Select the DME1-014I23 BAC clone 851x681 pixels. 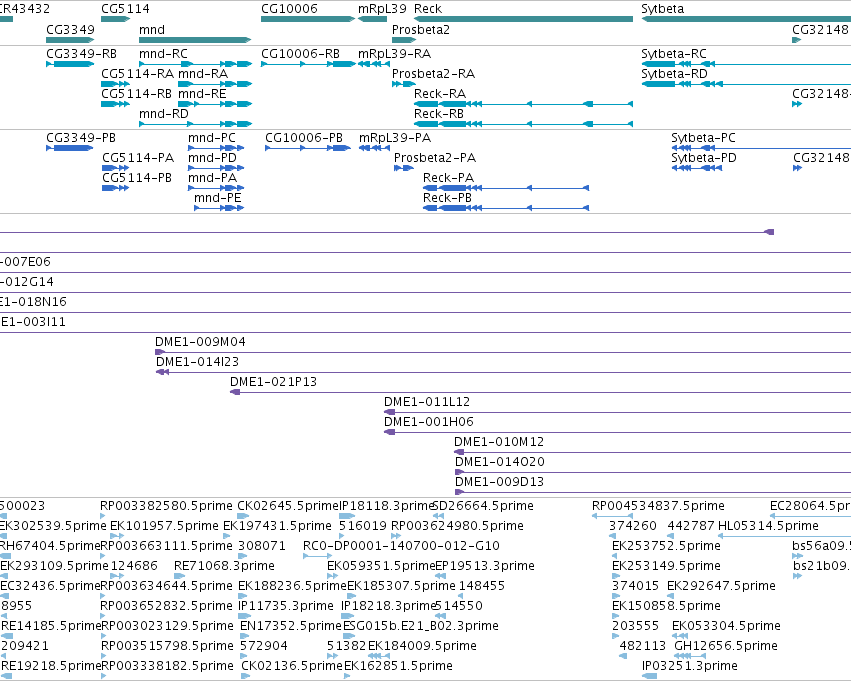tap(503, 372)
